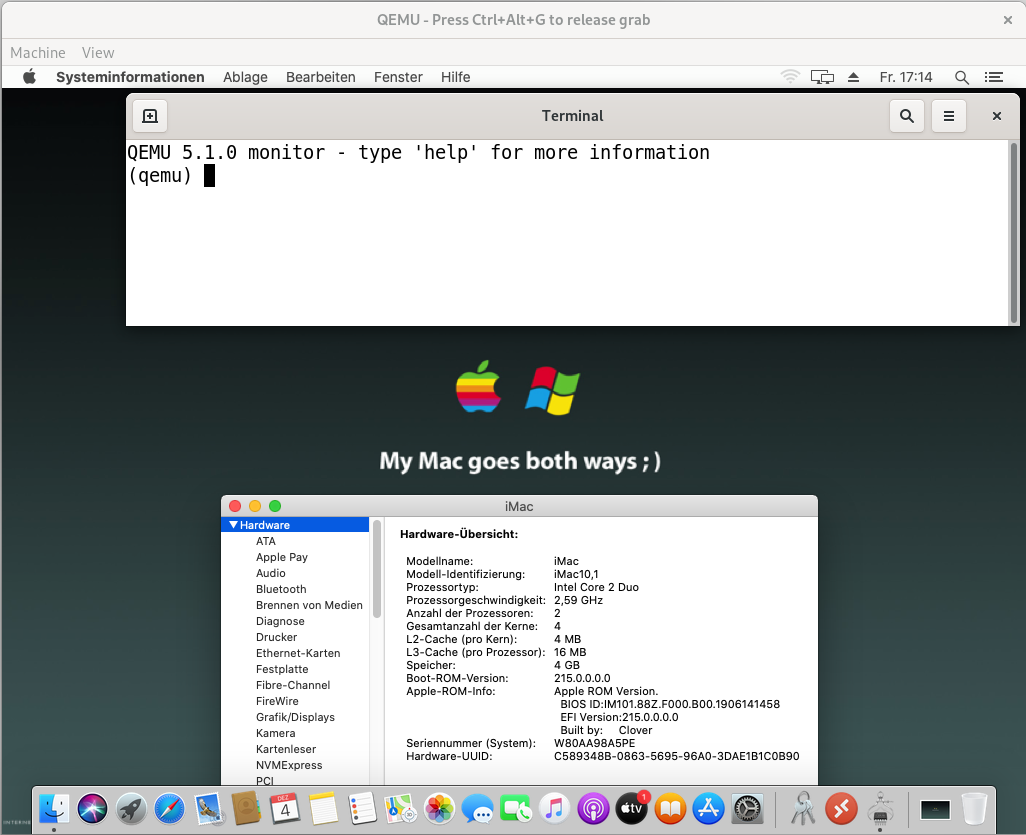Viewport: 1026px width, 835px height.
Task: Open Messages in the Dock
Action: [x=478, y=809]
